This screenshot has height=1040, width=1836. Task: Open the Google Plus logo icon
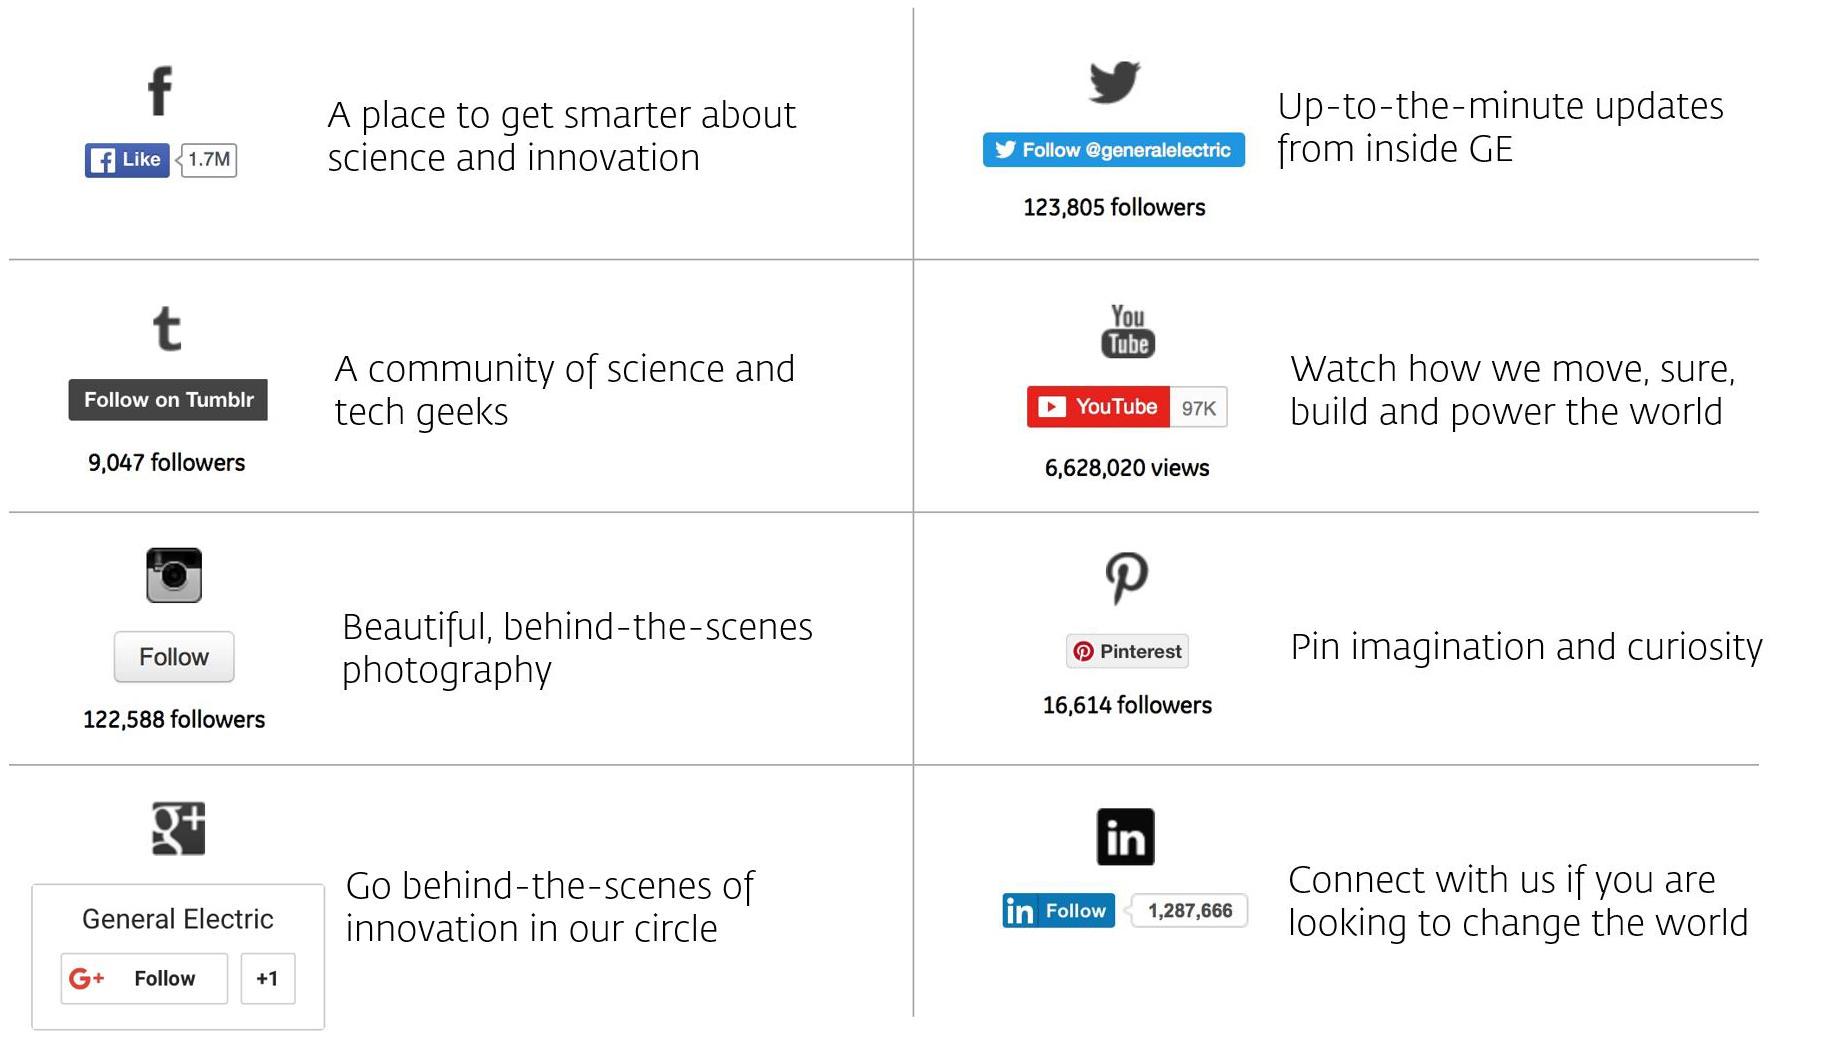click(178, 828)
